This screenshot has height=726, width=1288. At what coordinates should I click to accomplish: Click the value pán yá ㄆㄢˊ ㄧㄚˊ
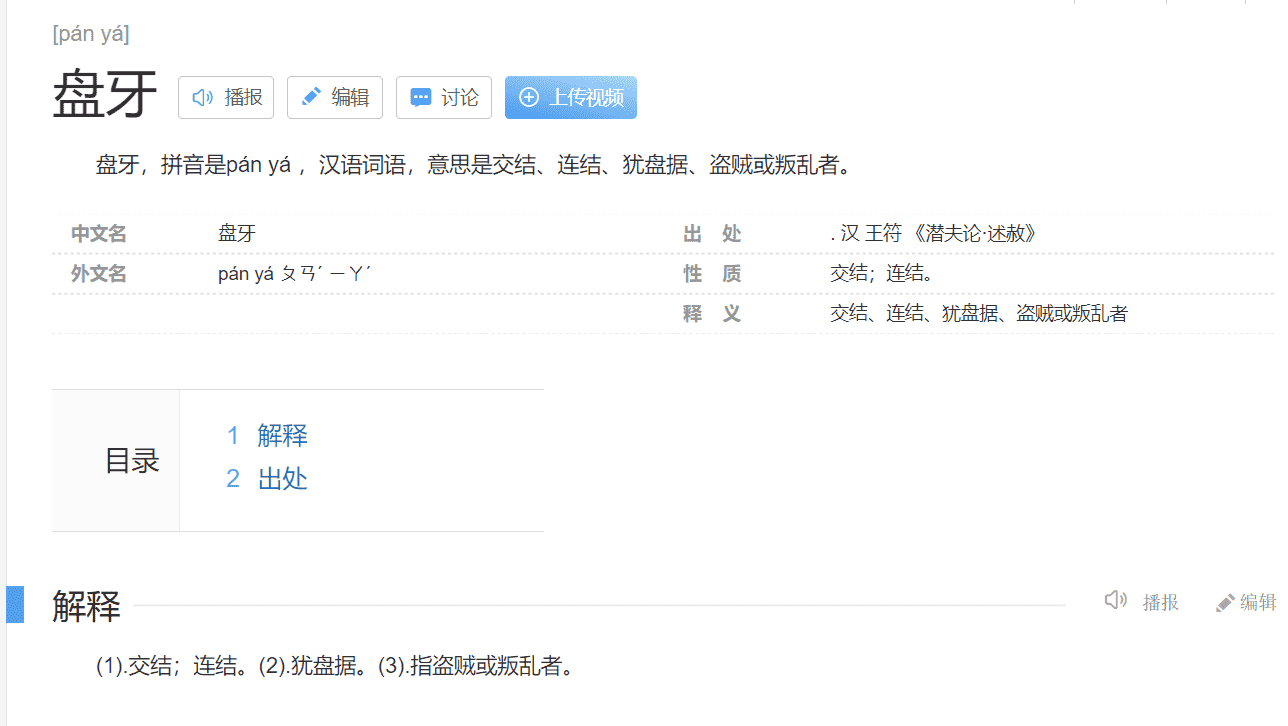295,274
